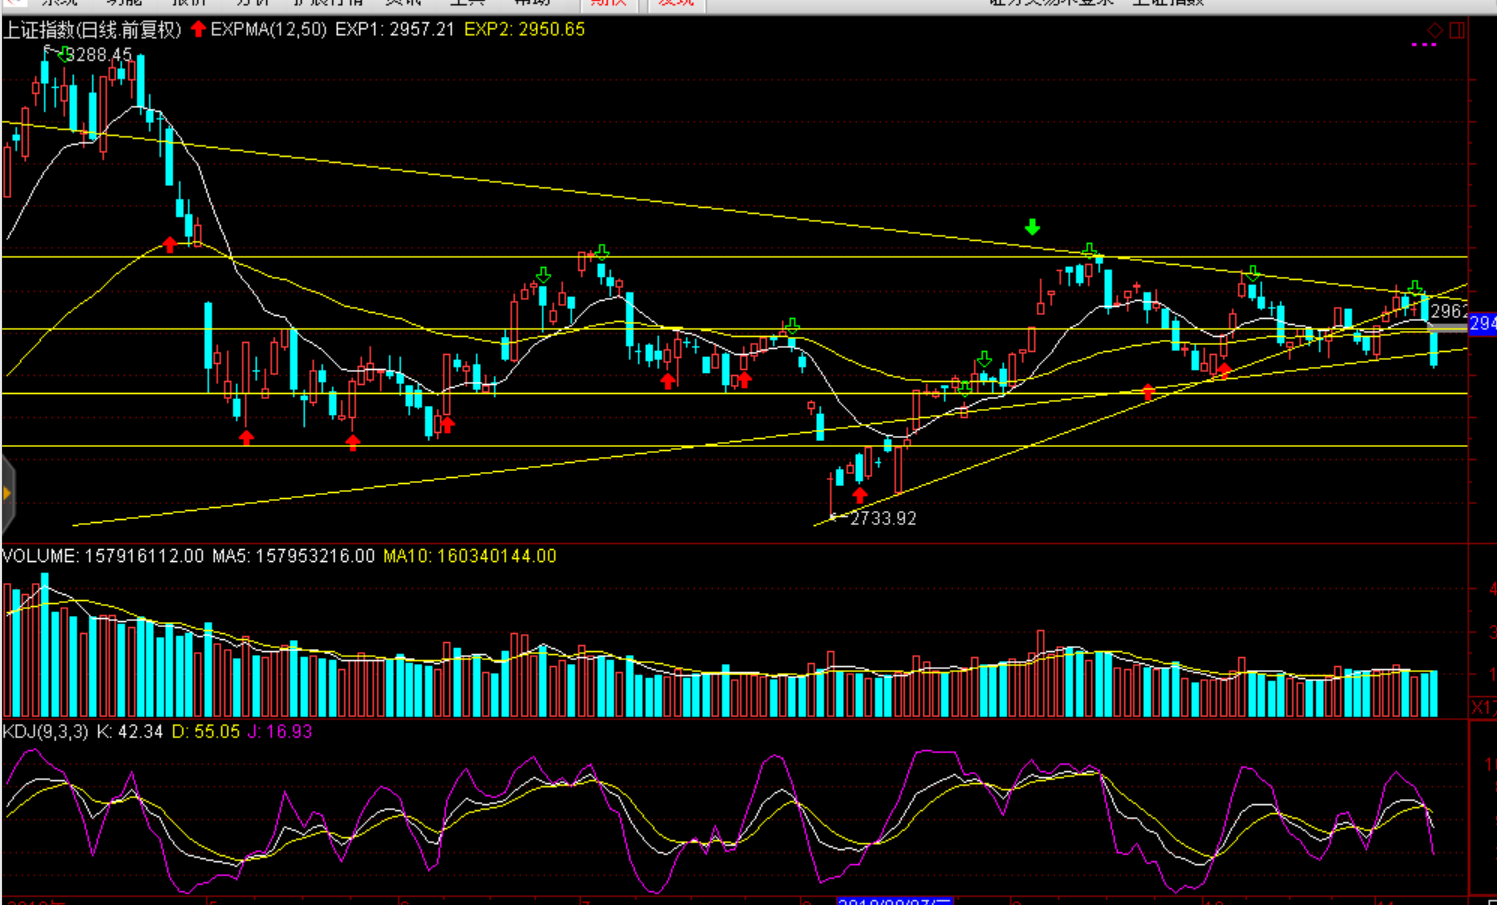Viewport: 1497px width, 905px height.
Task: Click the magenta J: 16.93 value
Action: [x=280, y=732]
